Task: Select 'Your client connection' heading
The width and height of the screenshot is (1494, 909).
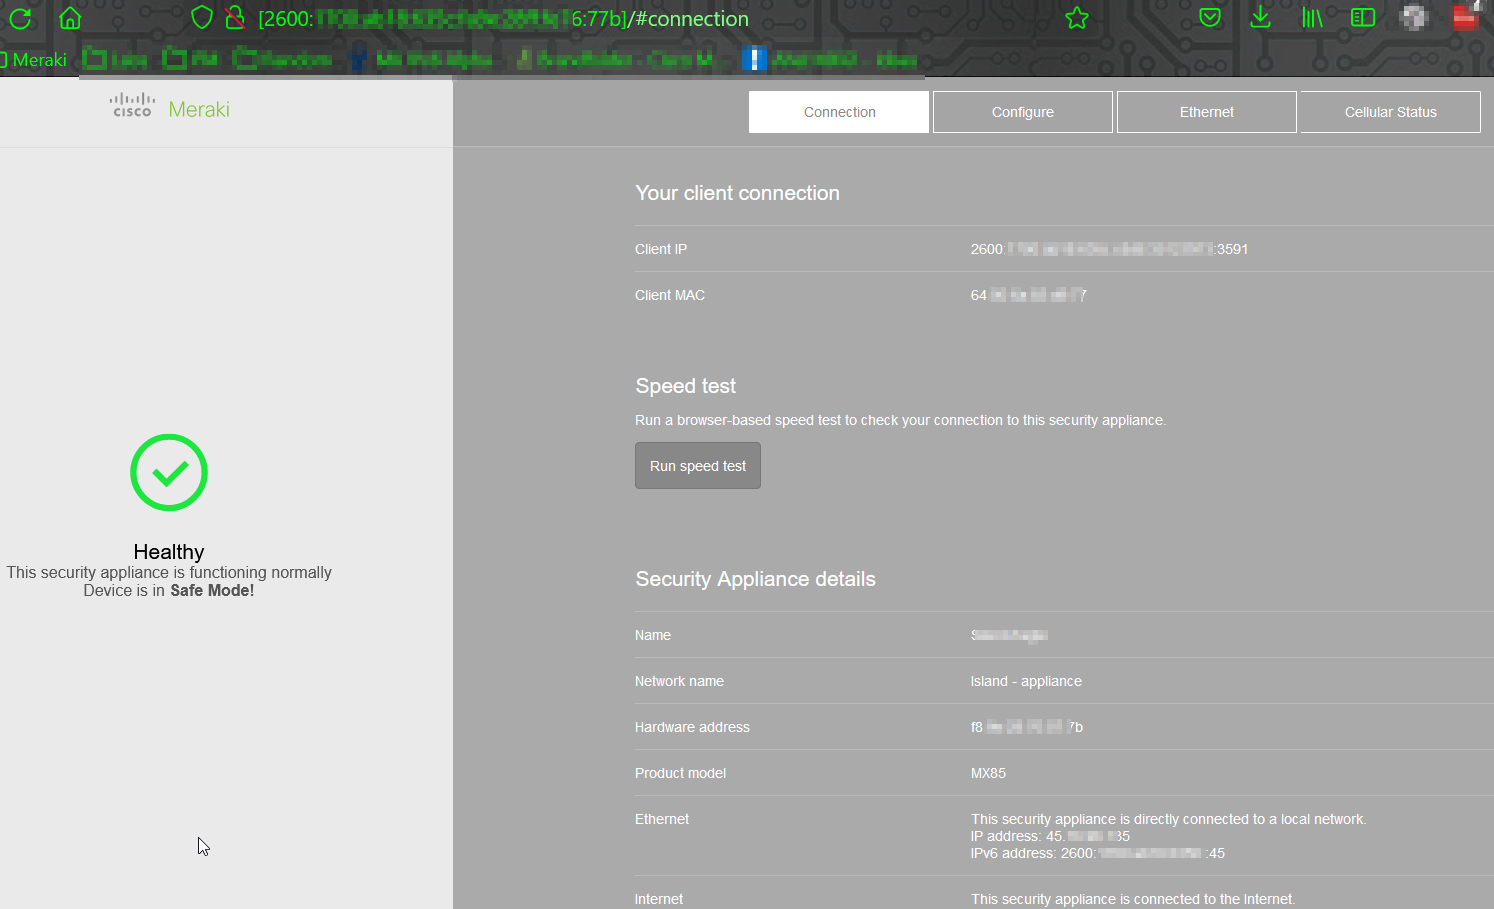Action: pos(738,193)
